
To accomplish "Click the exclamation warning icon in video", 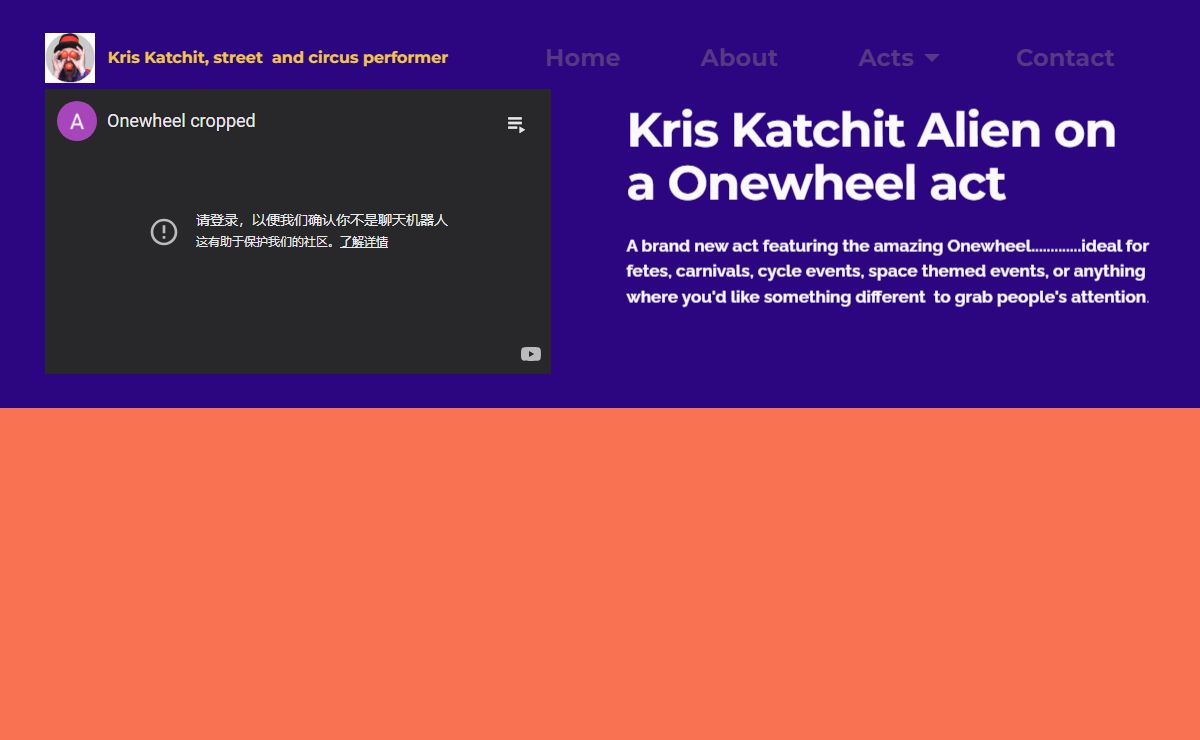I will coord(164,232).
